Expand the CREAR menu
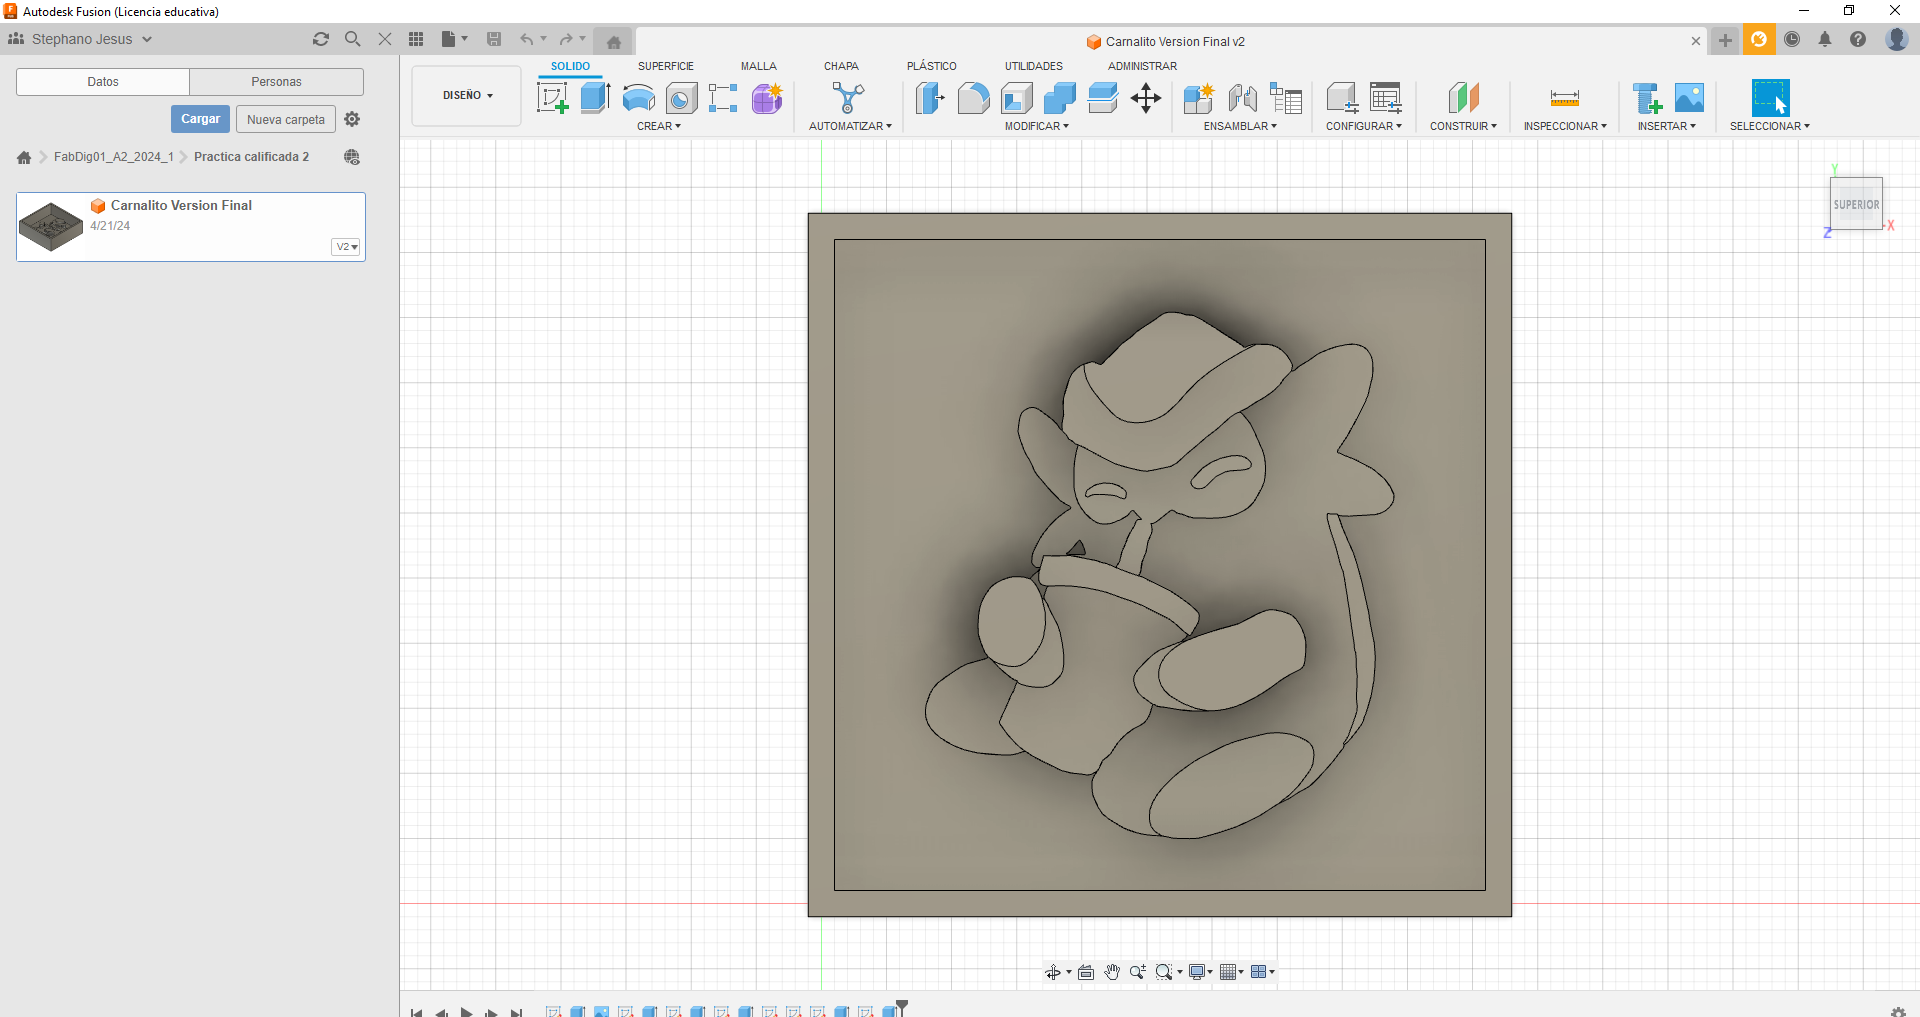The width and height of the screenshot is (1920, 1017). (659, 126)
